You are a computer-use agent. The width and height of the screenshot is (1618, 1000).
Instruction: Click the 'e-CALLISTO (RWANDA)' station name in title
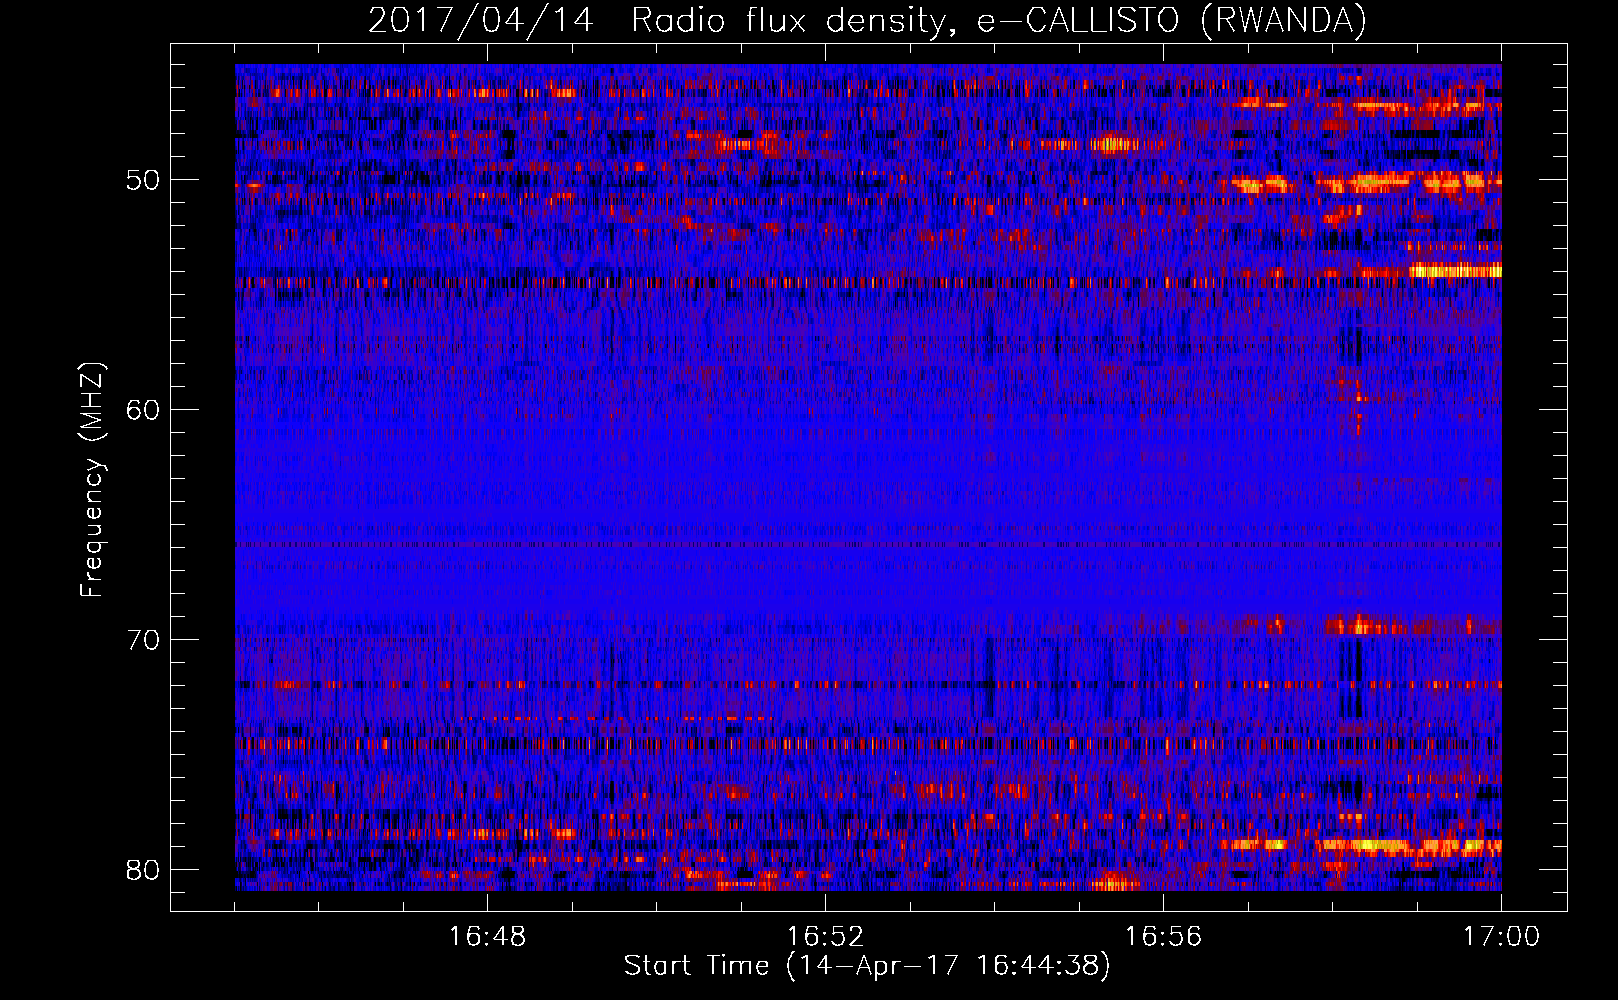(x=1172, y=21)
